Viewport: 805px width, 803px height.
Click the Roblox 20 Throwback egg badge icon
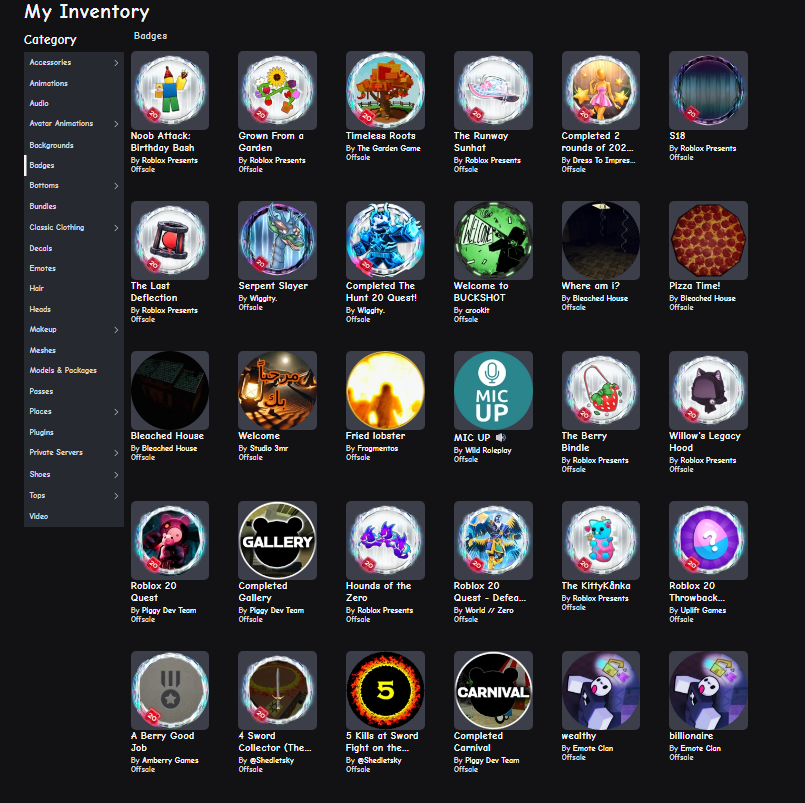coord(708,540)
